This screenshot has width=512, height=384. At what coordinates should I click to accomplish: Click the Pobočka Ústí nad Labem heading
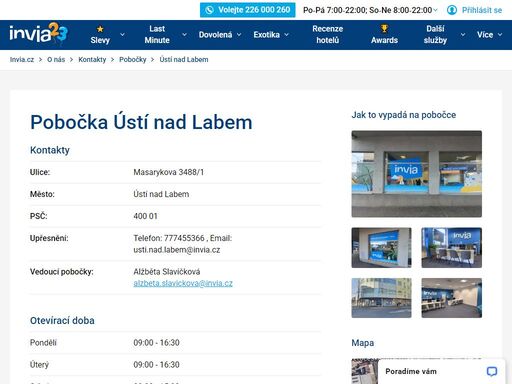141,122
